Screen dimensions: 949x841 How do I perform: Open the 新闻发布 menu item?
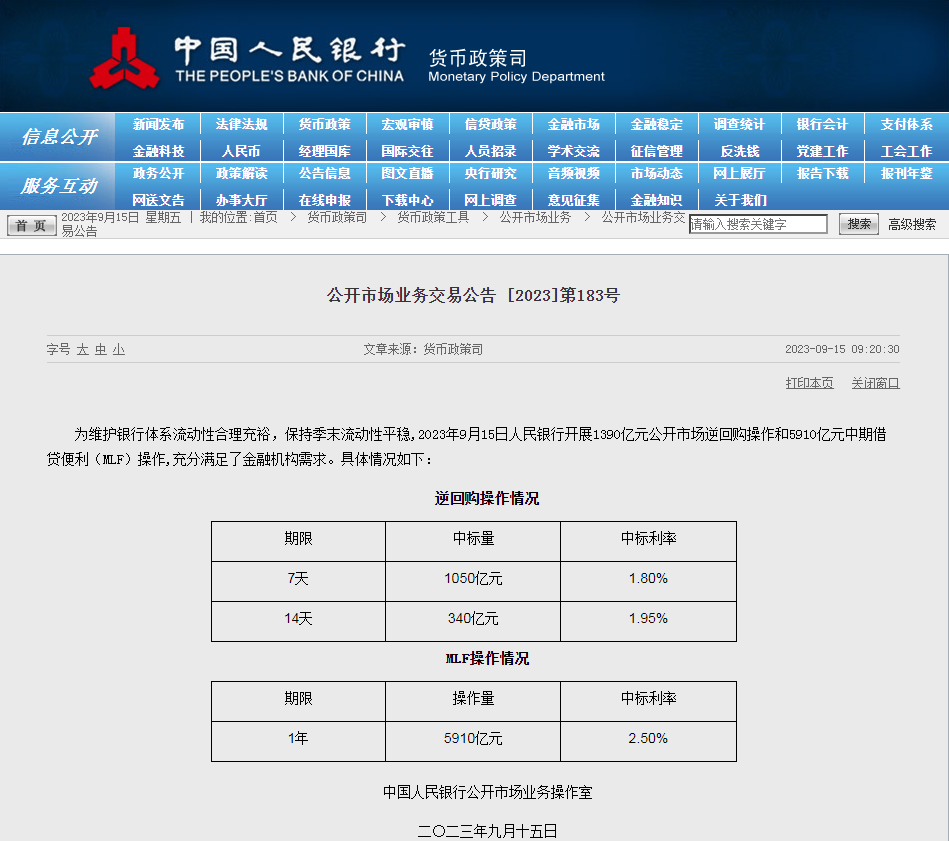click(158, 125)
